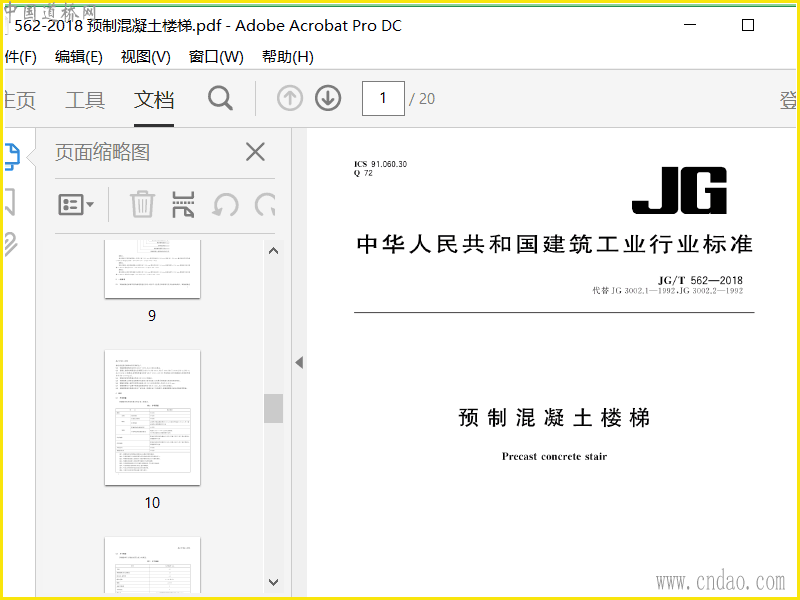Open the attachments paperclip icon
Viewport: 800px width, 600px height.
tap(10, 244)
